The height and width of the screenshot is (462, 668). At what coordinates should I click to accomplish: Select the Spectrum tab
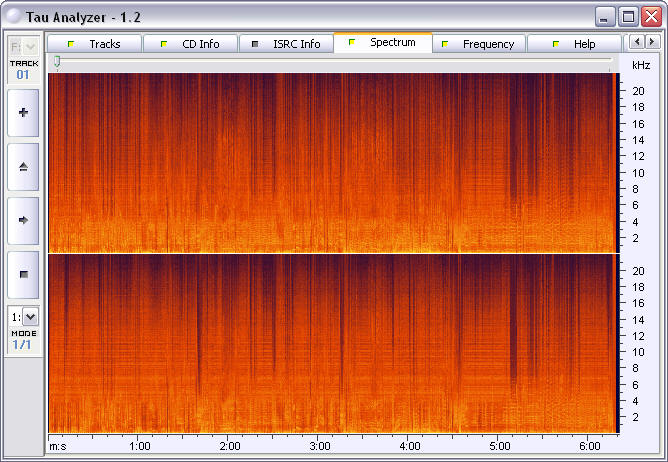(383, 43)
